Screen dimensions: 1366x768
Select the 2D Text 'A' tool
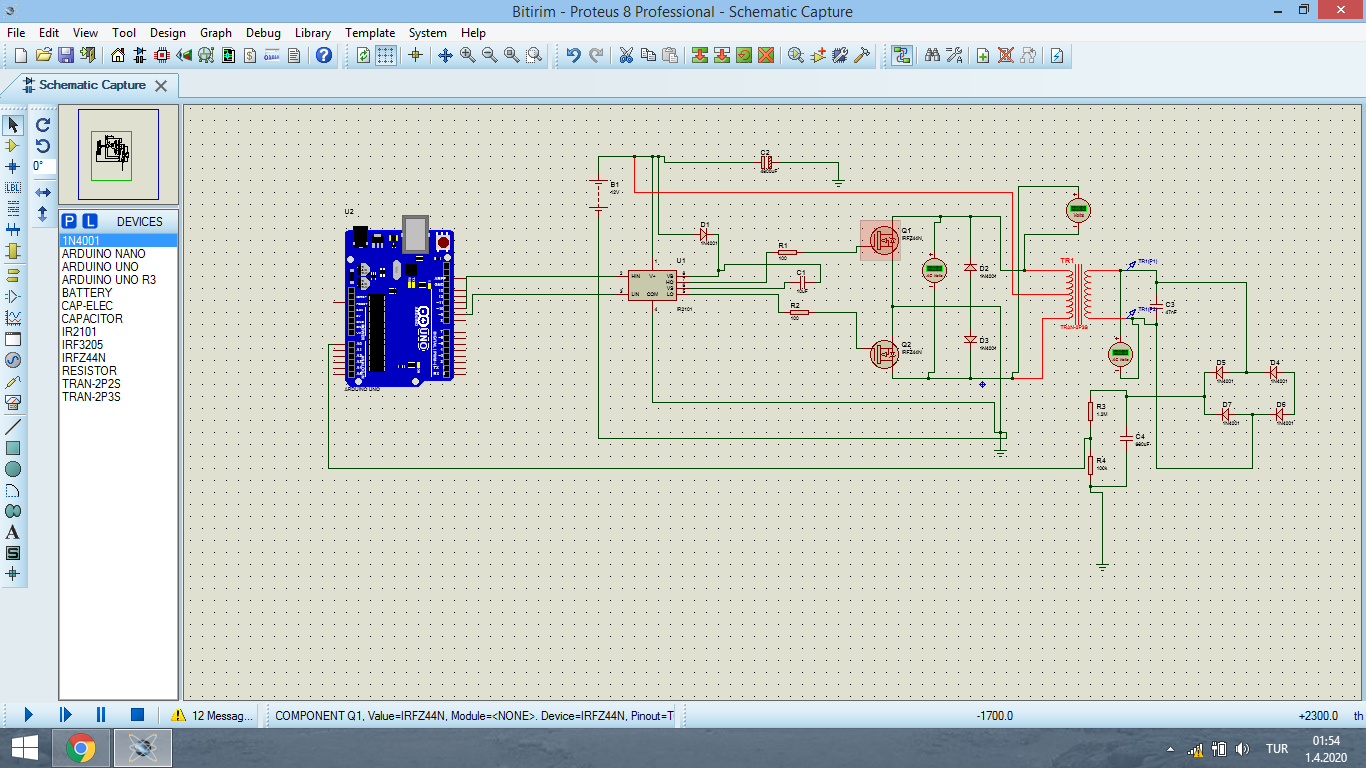[x=13, y=532]
